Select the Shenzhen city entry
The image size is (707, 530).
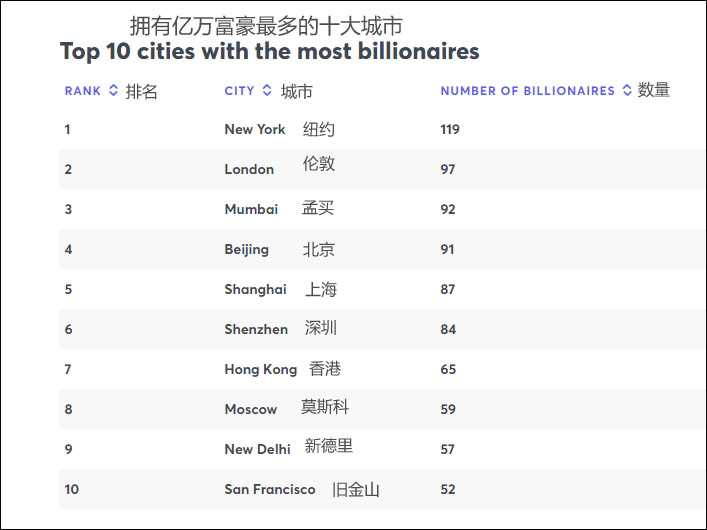point(256,329)
